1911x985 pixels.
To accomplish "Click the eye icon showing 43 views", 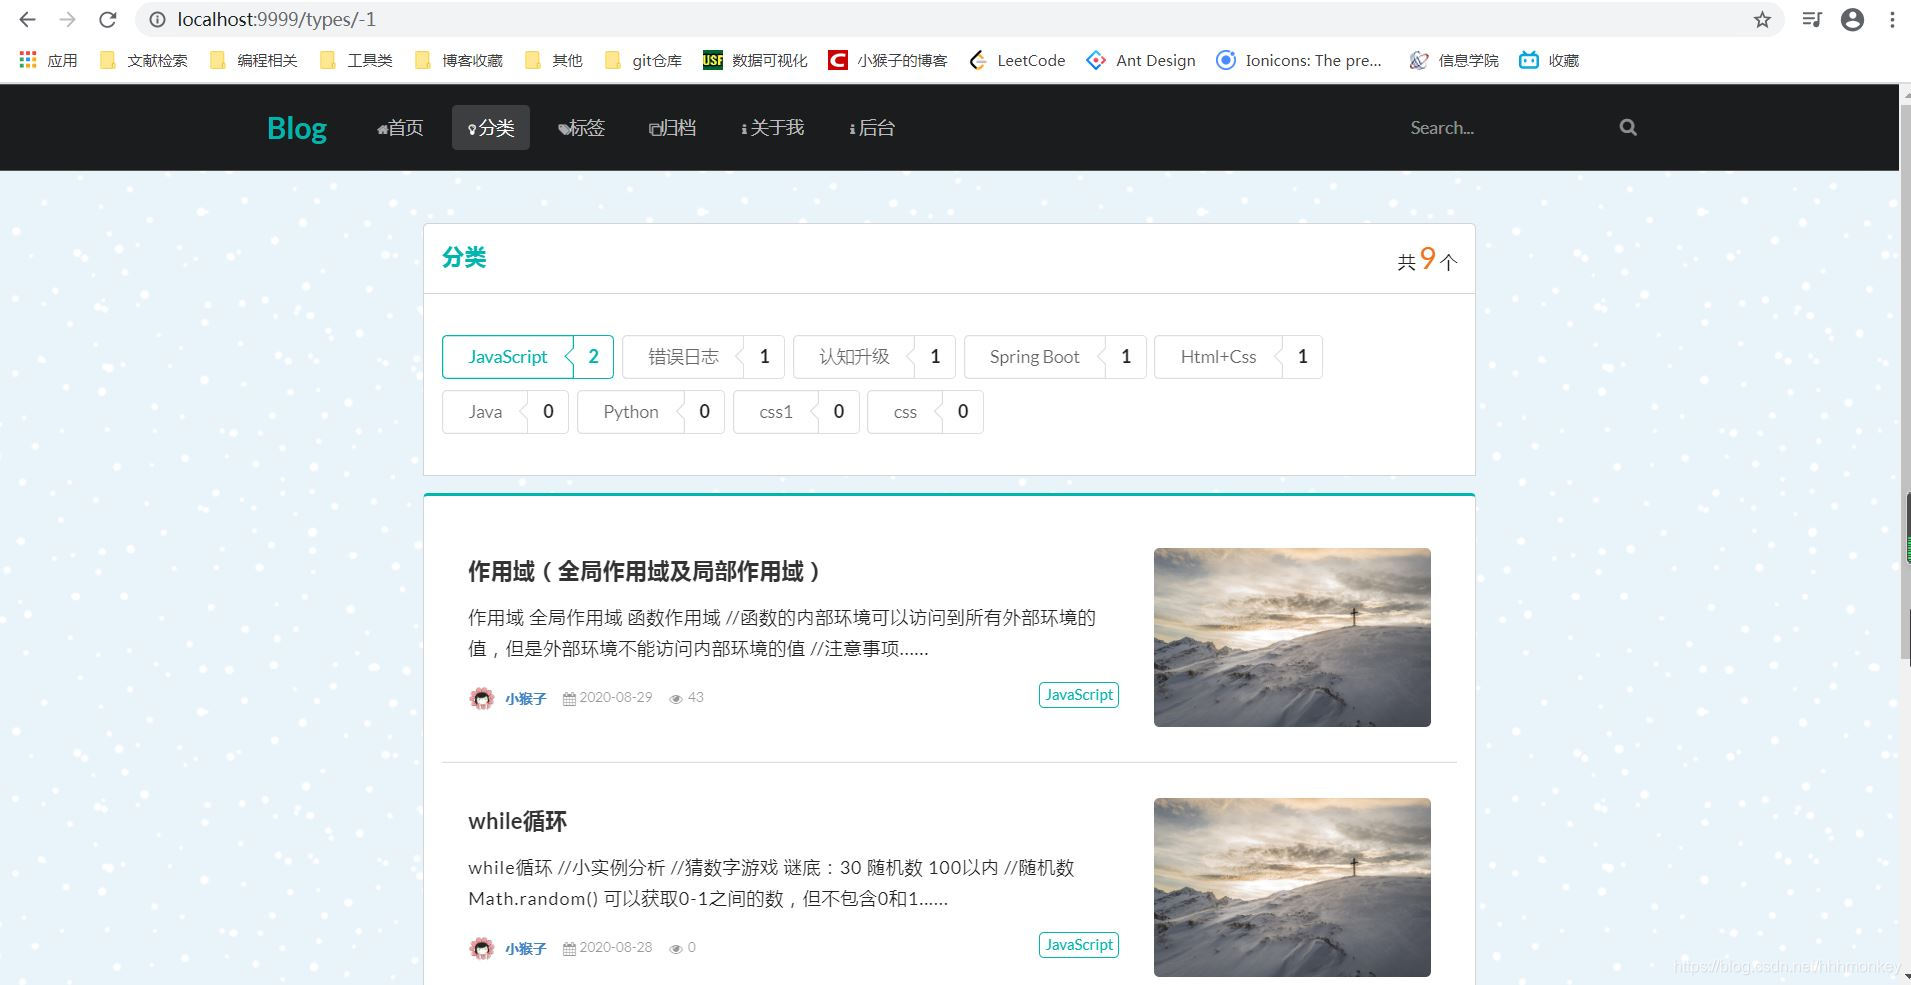I will click(677, 697).
